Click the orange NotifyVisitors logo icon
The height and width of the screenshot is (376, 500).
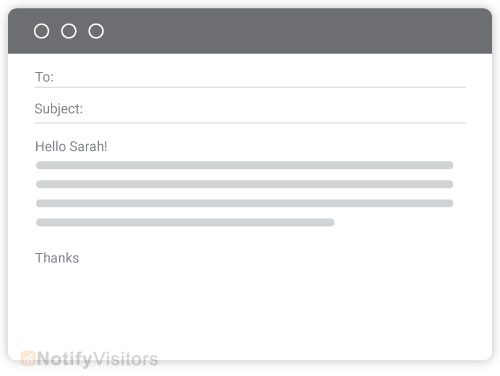[28, 359]
